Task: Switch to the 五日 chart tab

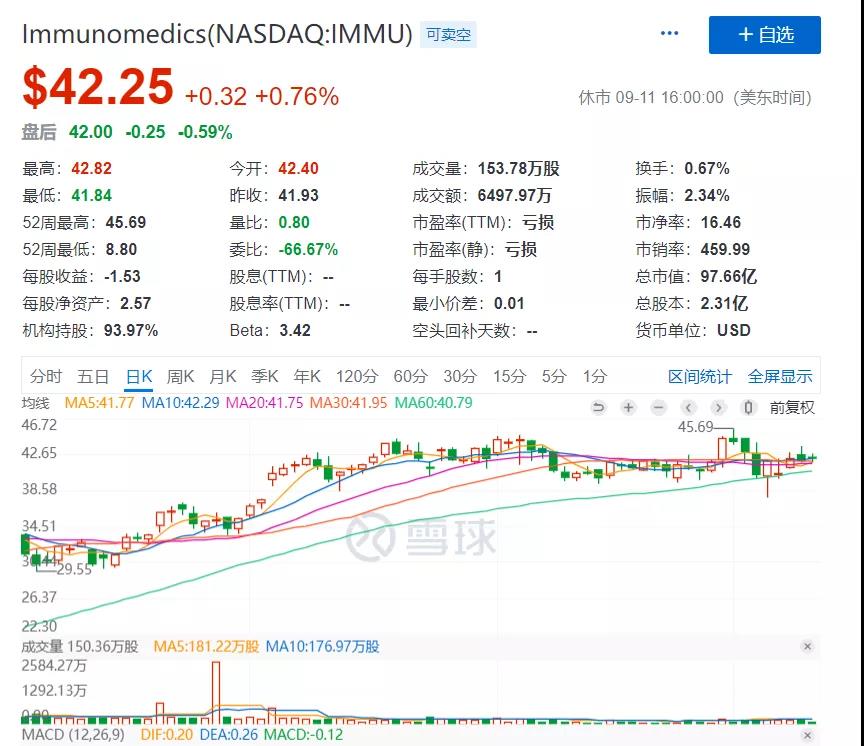Action: 93,376
